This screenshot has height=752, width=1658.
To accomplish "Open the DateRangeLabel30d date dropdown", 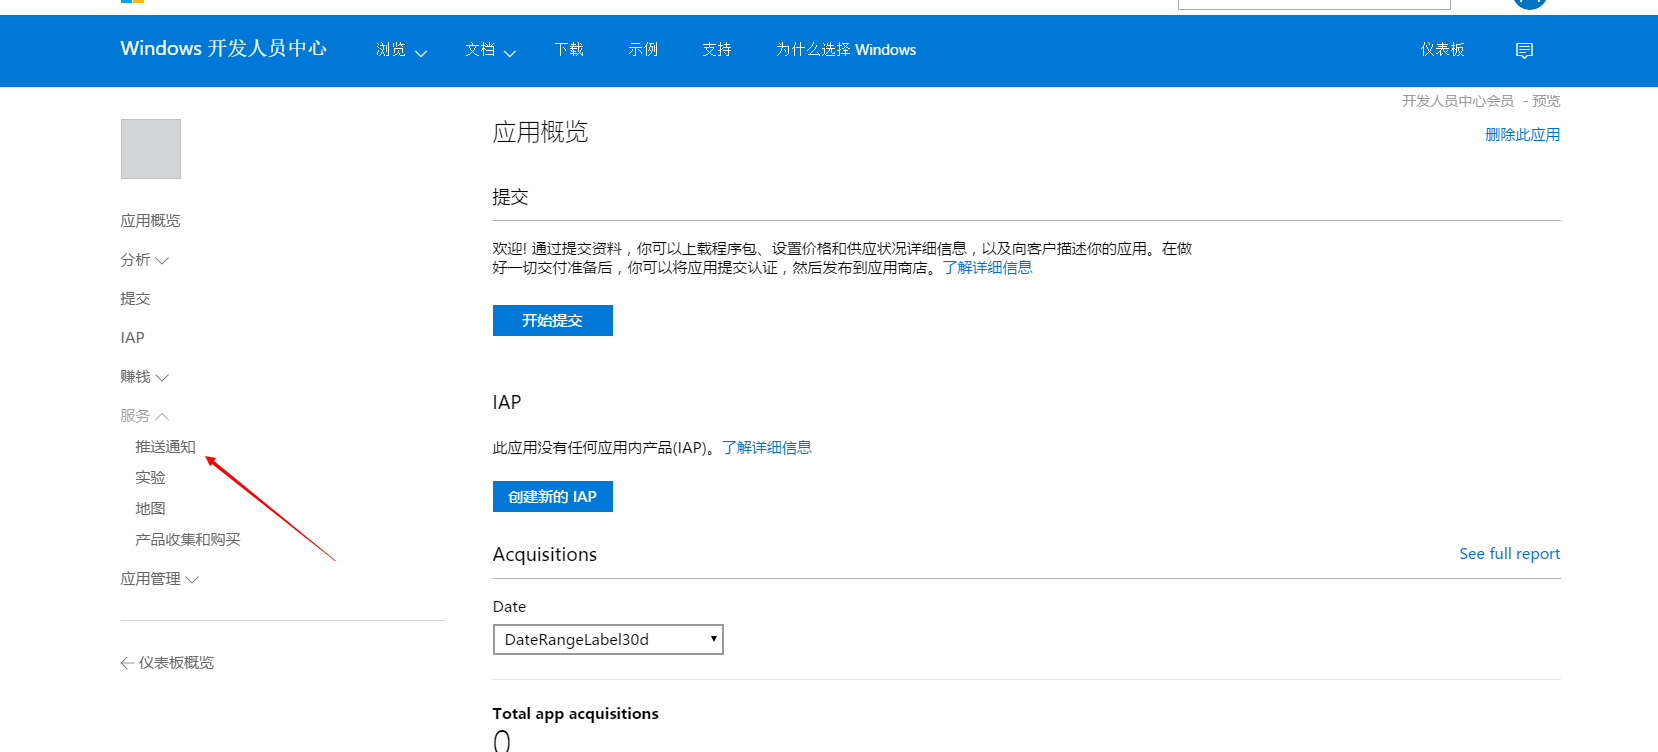I will click(608, 640).
